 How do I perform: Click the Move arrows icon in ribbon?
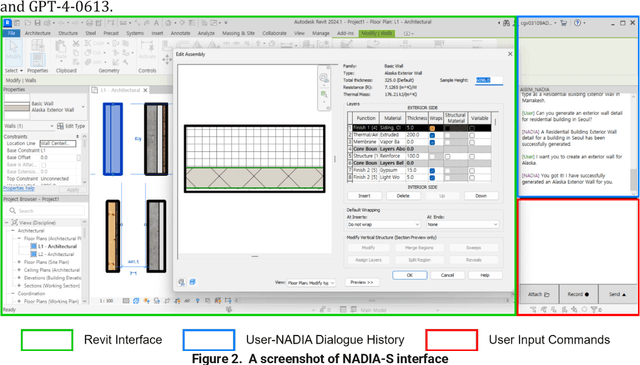[167, 60]
